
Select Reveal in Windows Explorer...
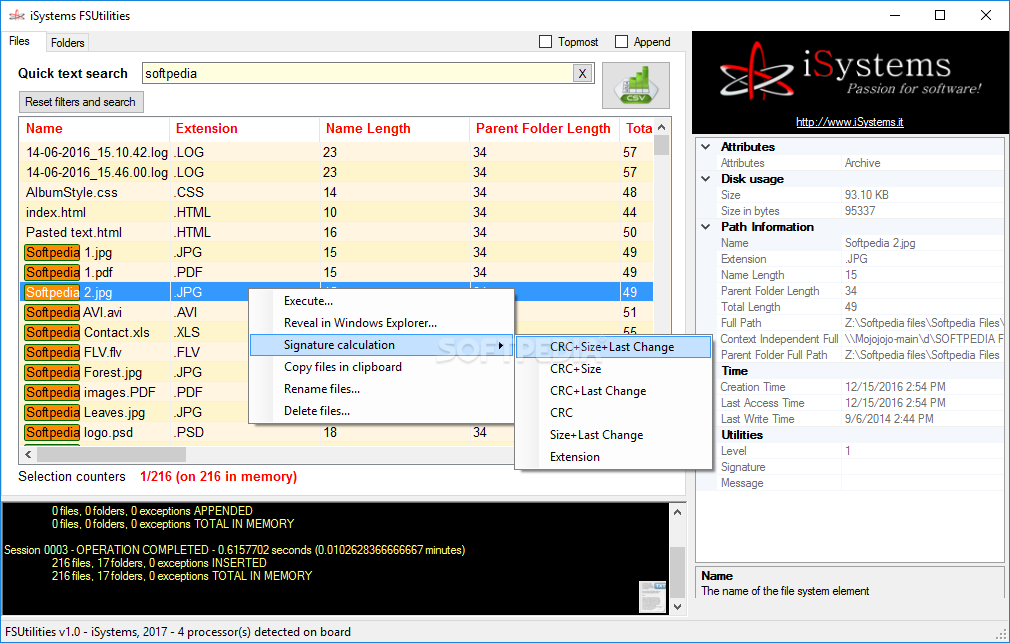[x=381, y=323]
